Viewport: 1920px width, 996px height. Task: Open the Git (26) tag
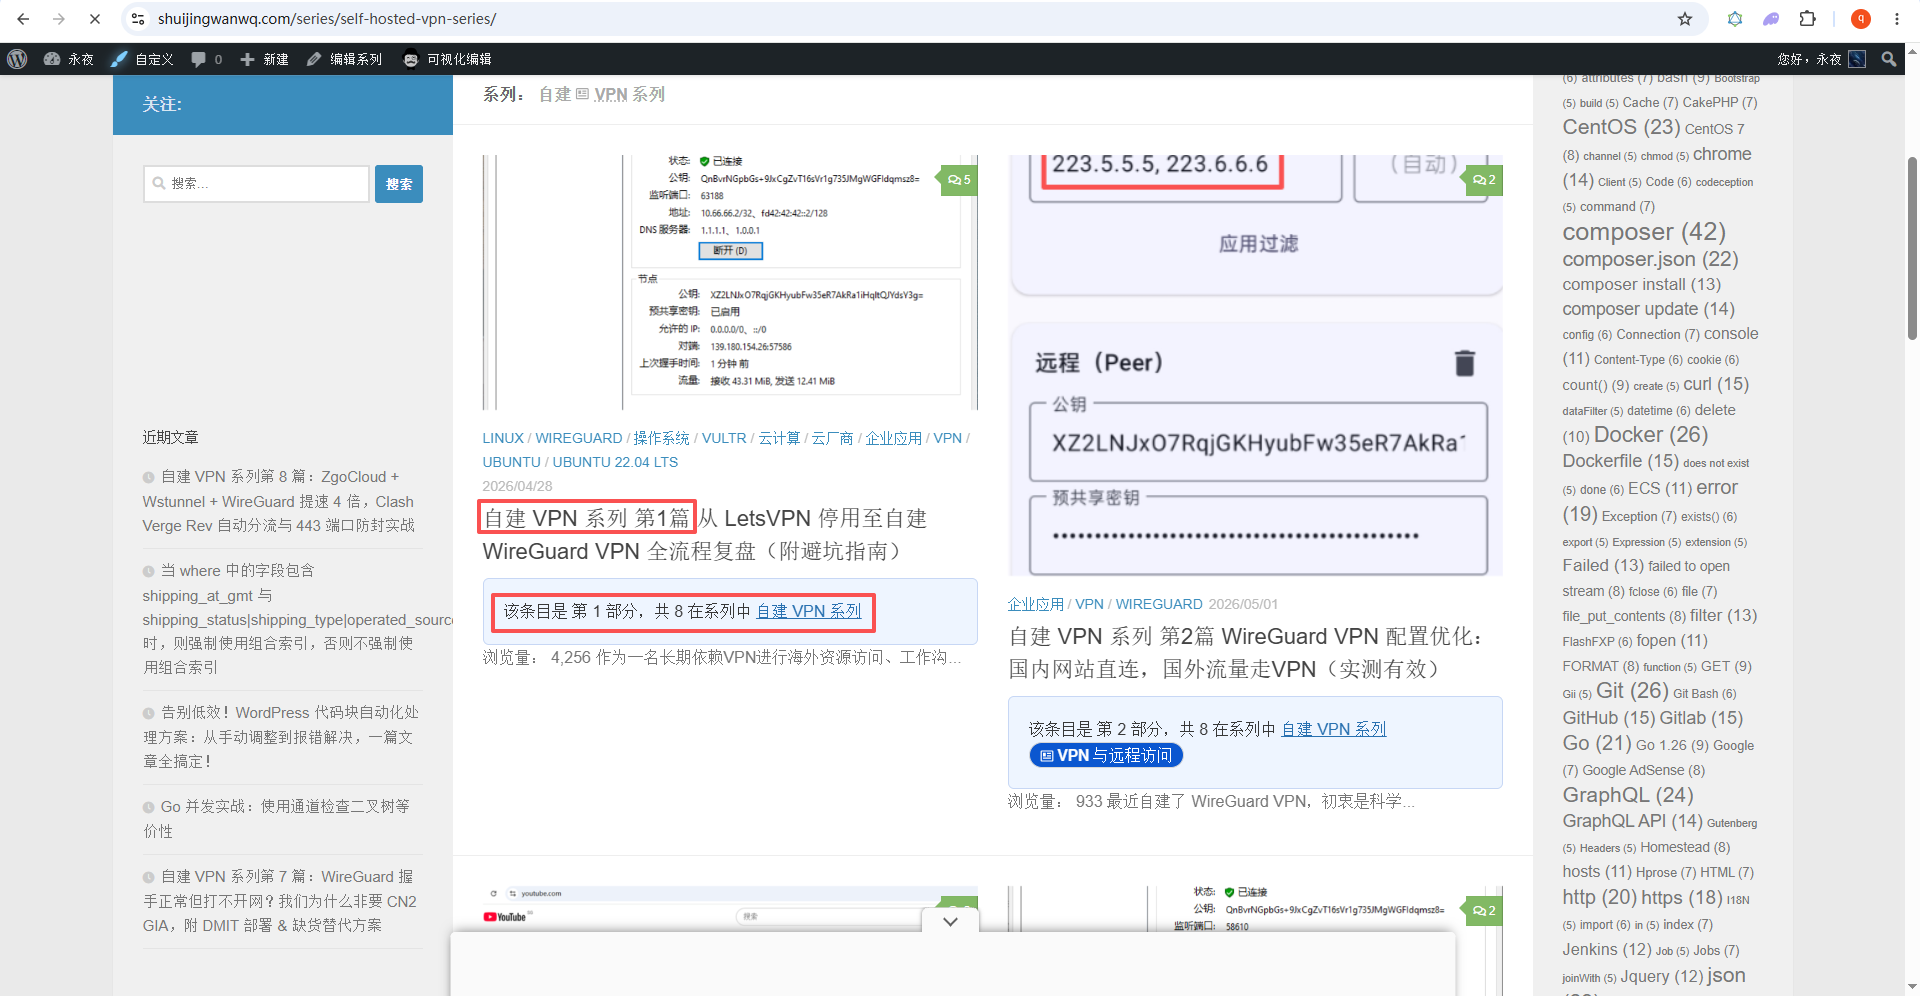coord(1632,691)
